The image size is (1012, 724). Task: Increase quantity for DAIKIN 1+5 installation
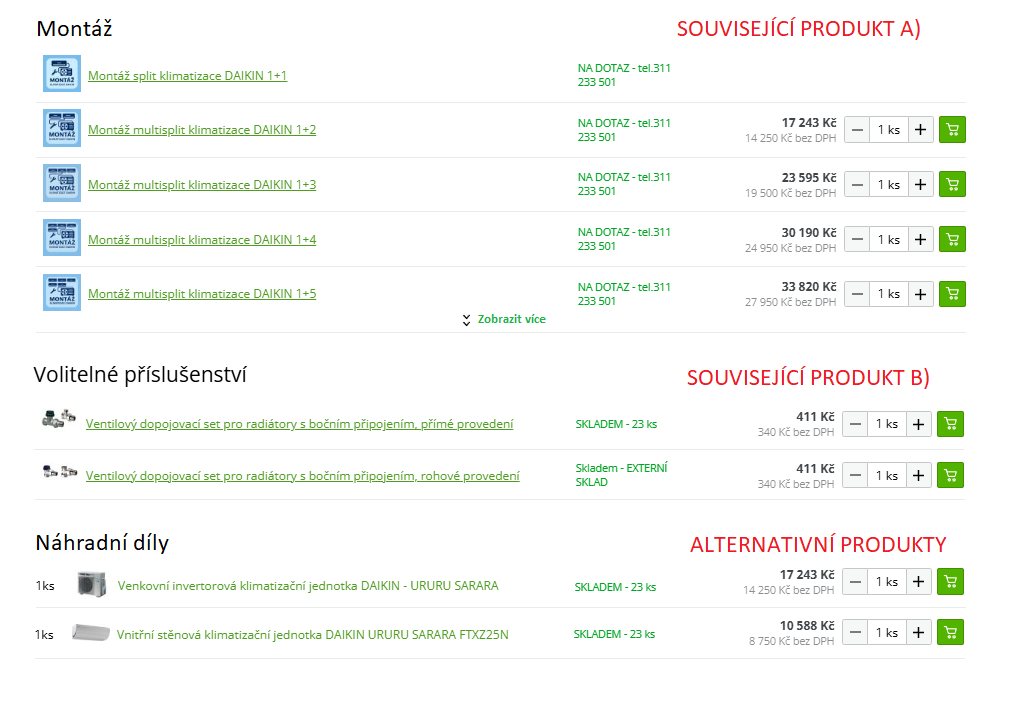point(921,294)
